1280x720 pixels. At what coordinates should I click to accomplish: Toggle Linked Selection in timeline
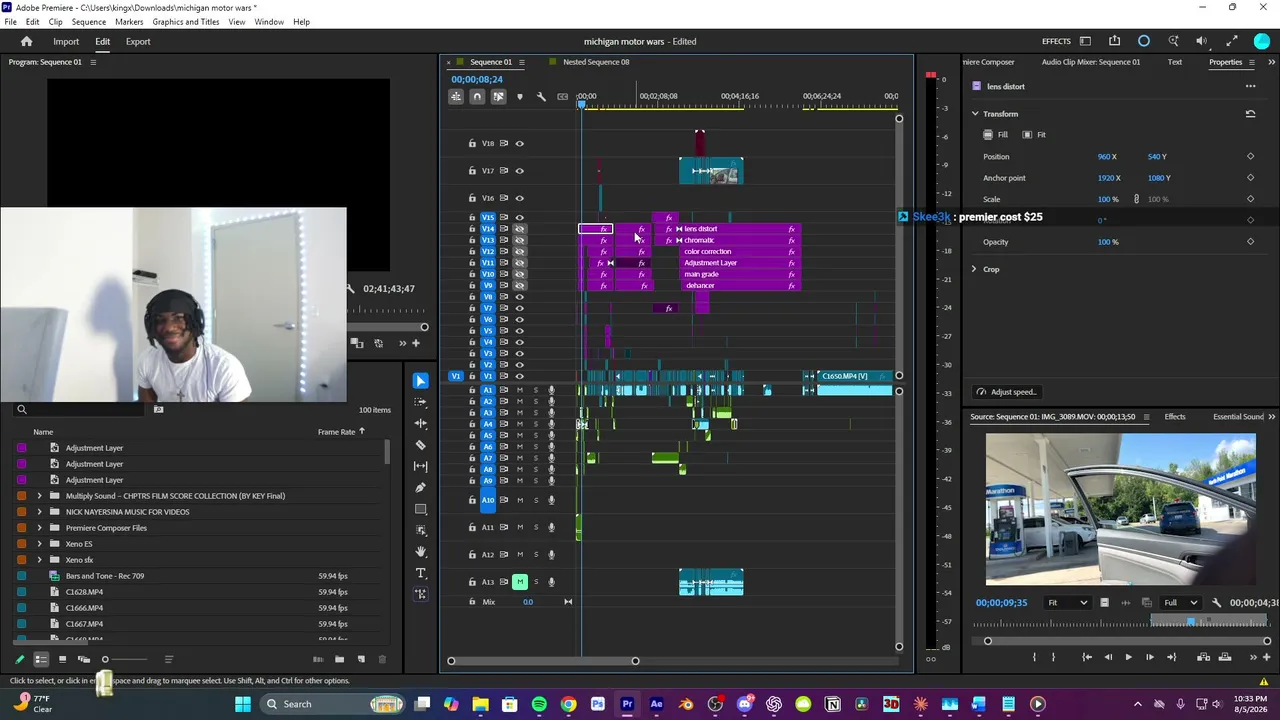pyautogui.click(x=498, y=97)
